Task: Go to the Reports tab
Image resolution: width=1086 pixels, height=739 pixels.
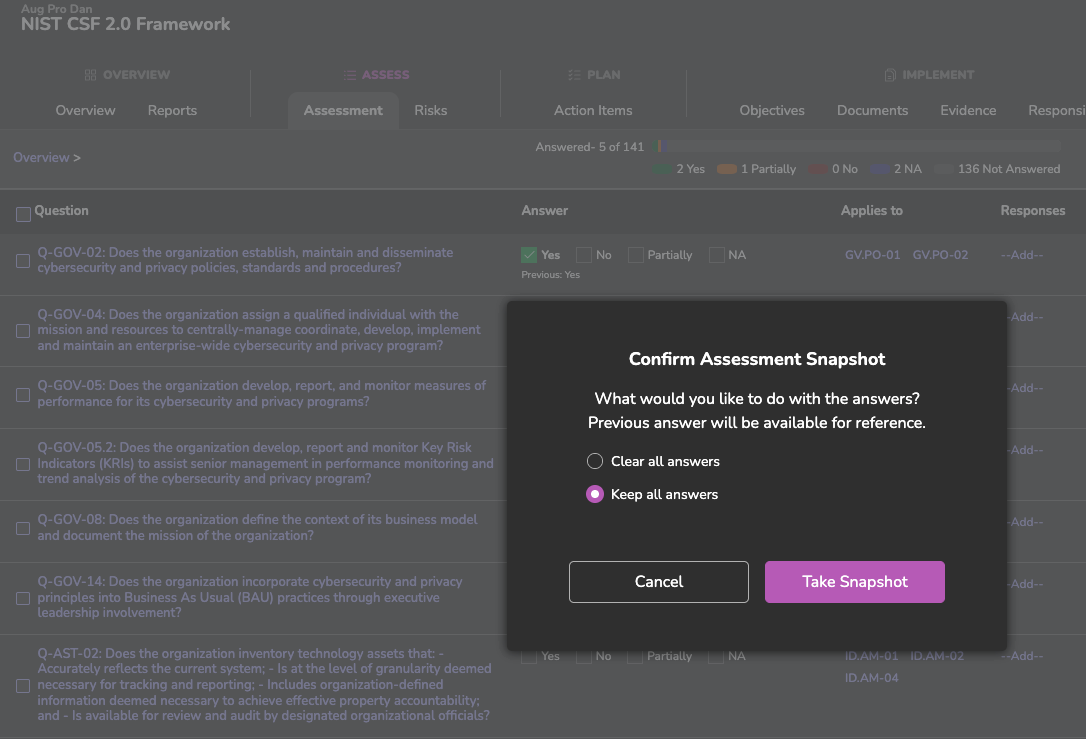Action: coord(172,110)
